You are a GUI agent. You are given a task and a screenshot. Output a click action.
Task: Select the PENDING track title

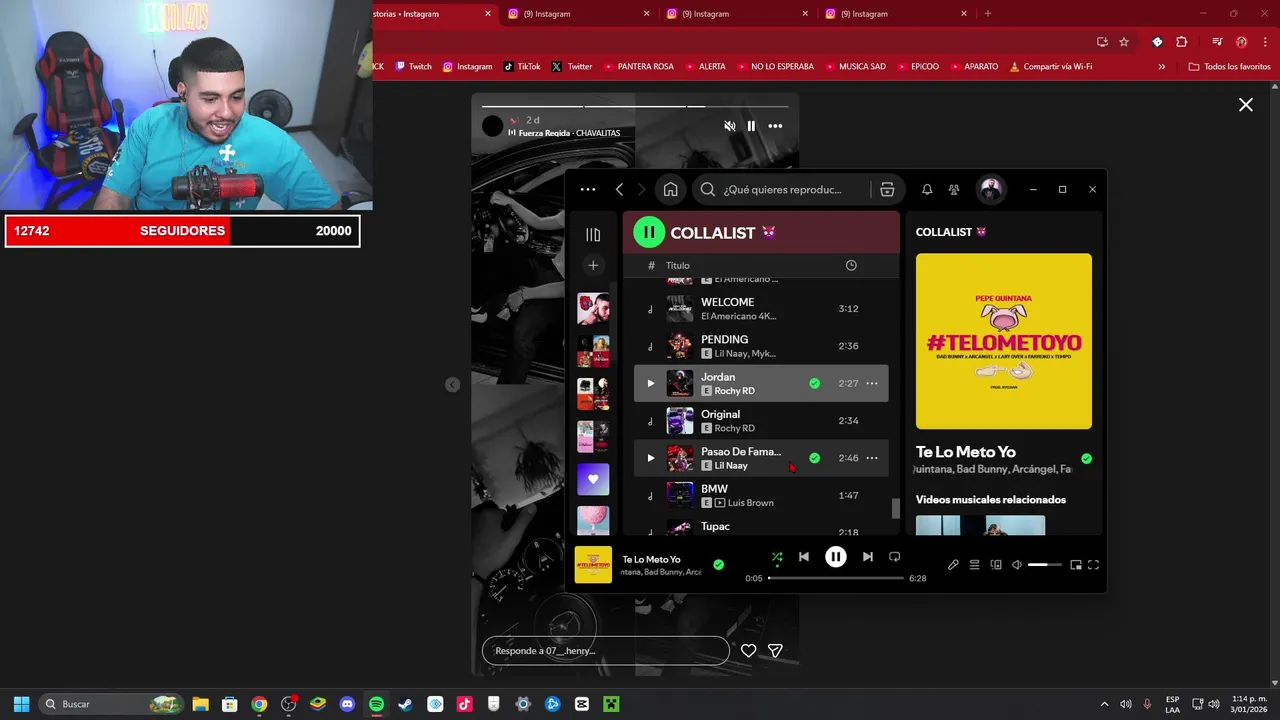coord(724,339)
